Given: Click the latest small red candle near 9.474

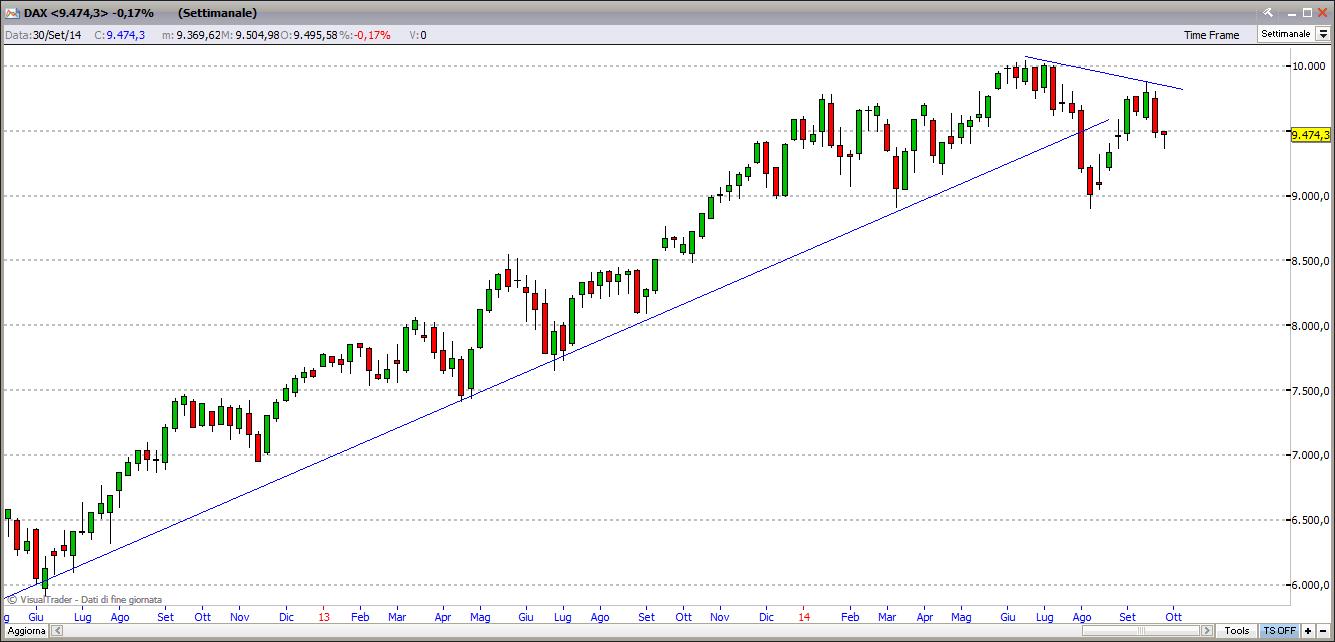Looking at the screenshot, I should coord(1164,134).
